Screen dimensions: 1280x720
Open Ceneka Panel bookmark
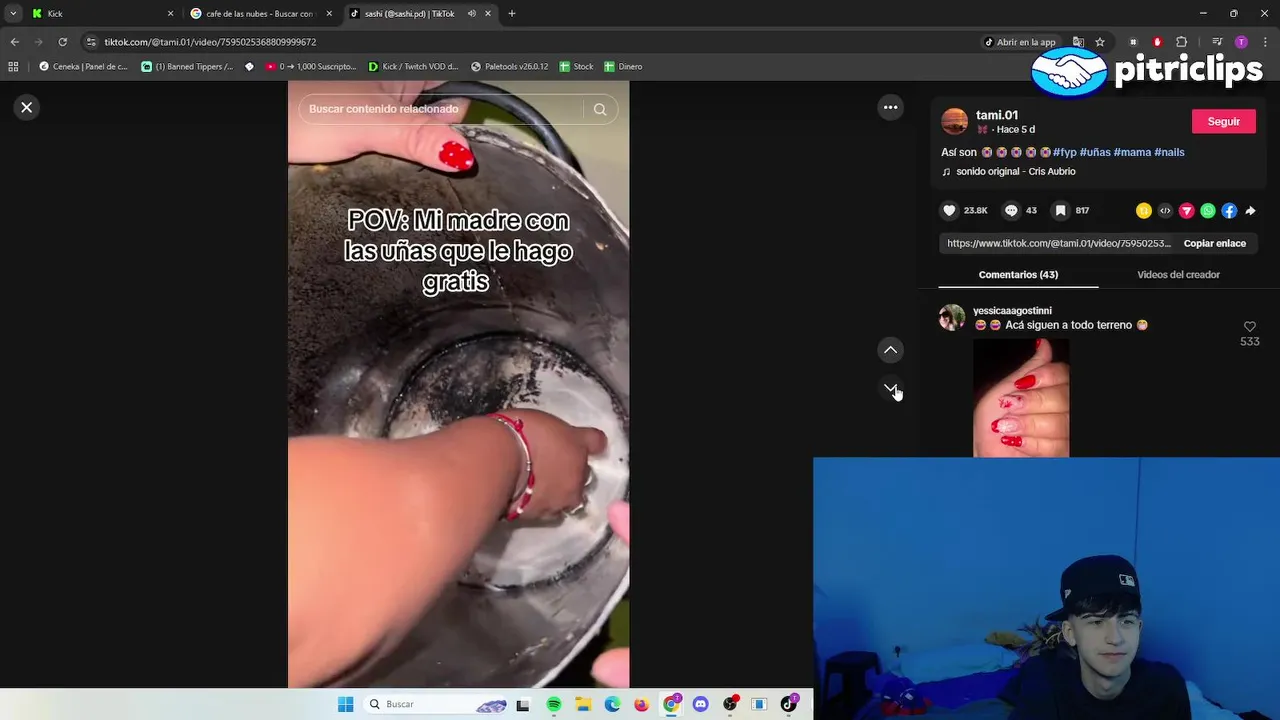tap(83, 66)
